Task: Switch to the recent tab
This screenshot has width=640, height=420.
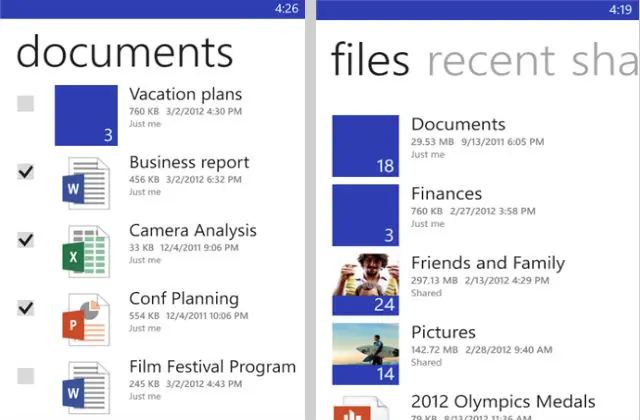Action: [492, 60]
